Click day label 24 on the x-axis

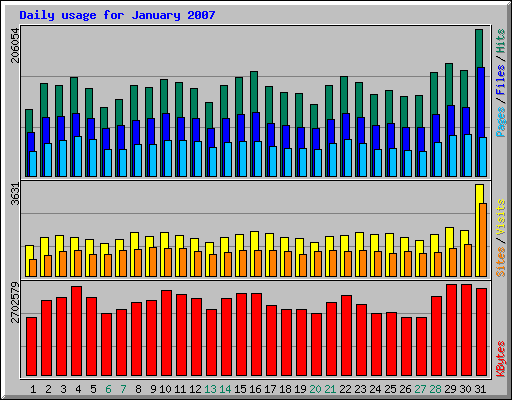[375, 389]
